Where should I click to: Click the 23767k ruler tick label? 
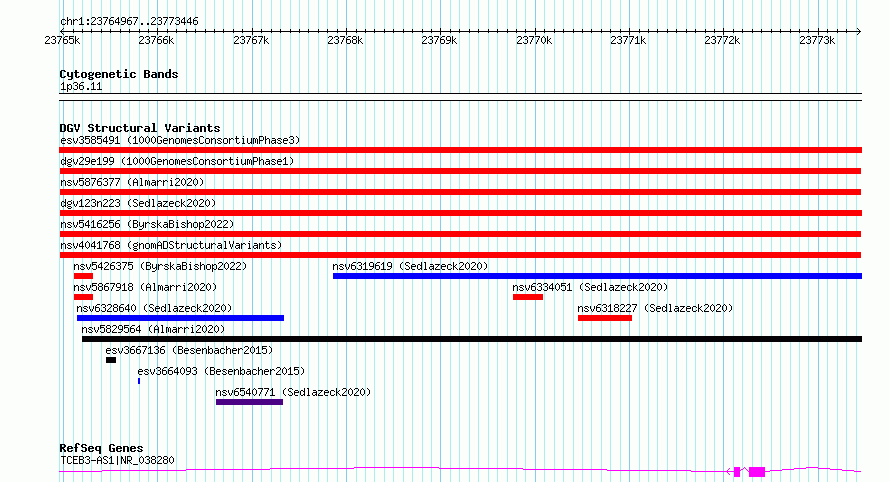(251, 40)
